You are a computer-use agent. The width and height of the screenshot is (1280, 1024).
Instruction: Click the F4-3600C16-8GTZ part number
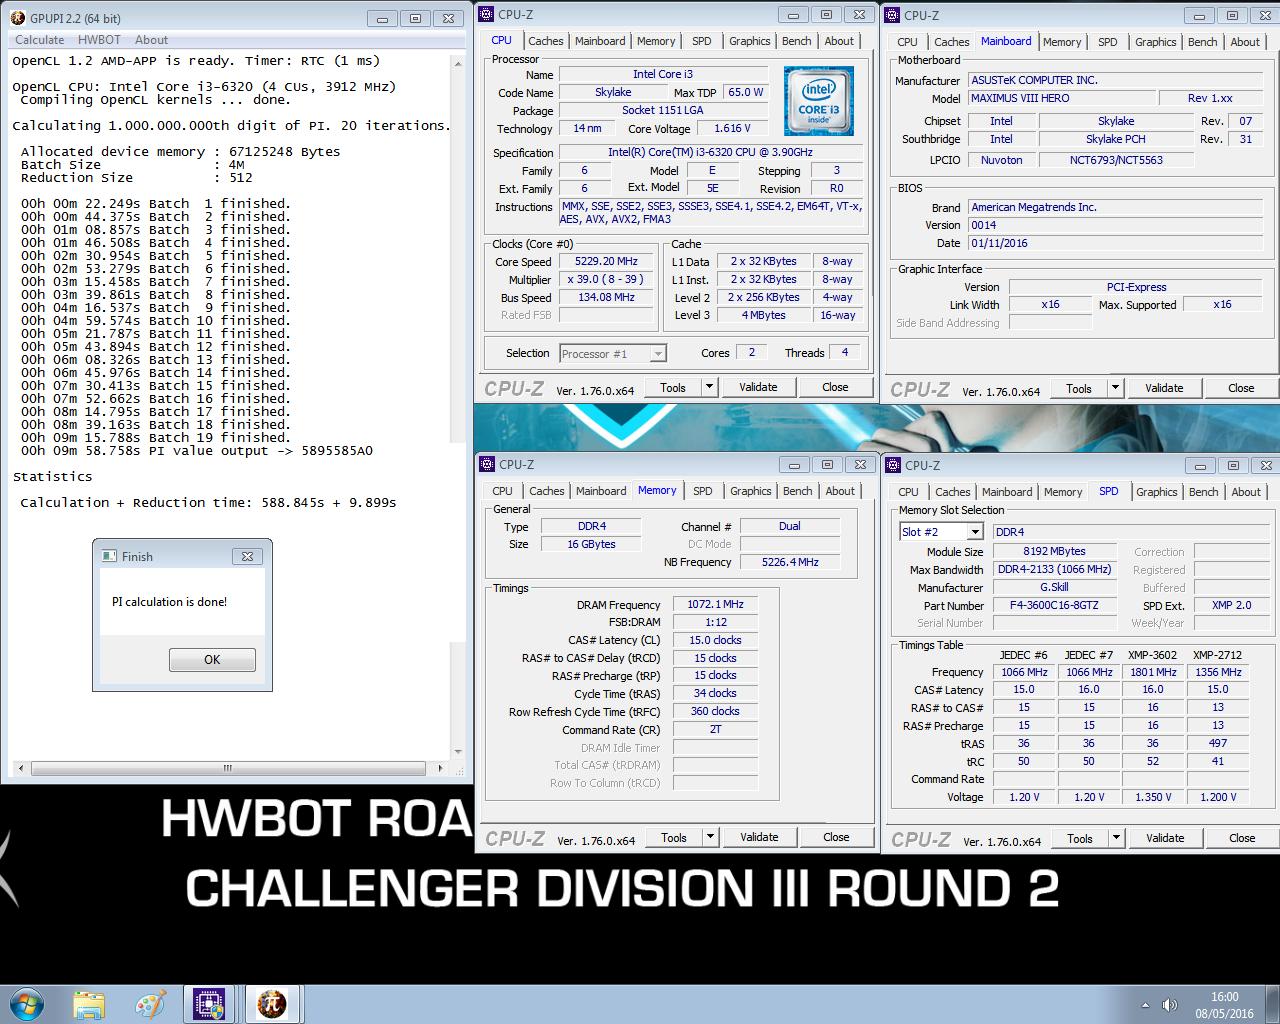[x=1054, y=605]
